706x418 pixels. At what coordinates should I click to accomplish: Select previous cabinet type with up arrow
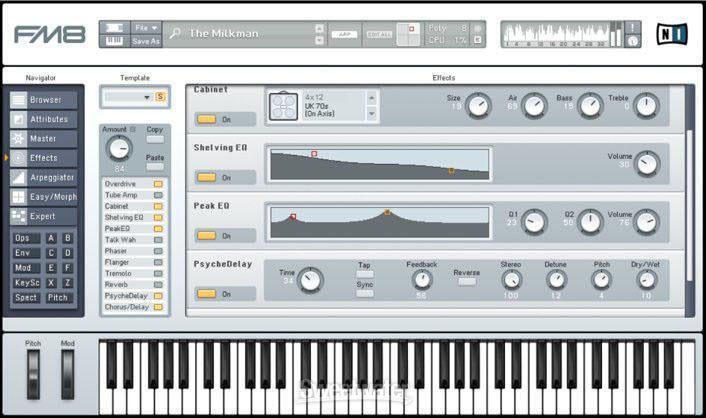372,98
